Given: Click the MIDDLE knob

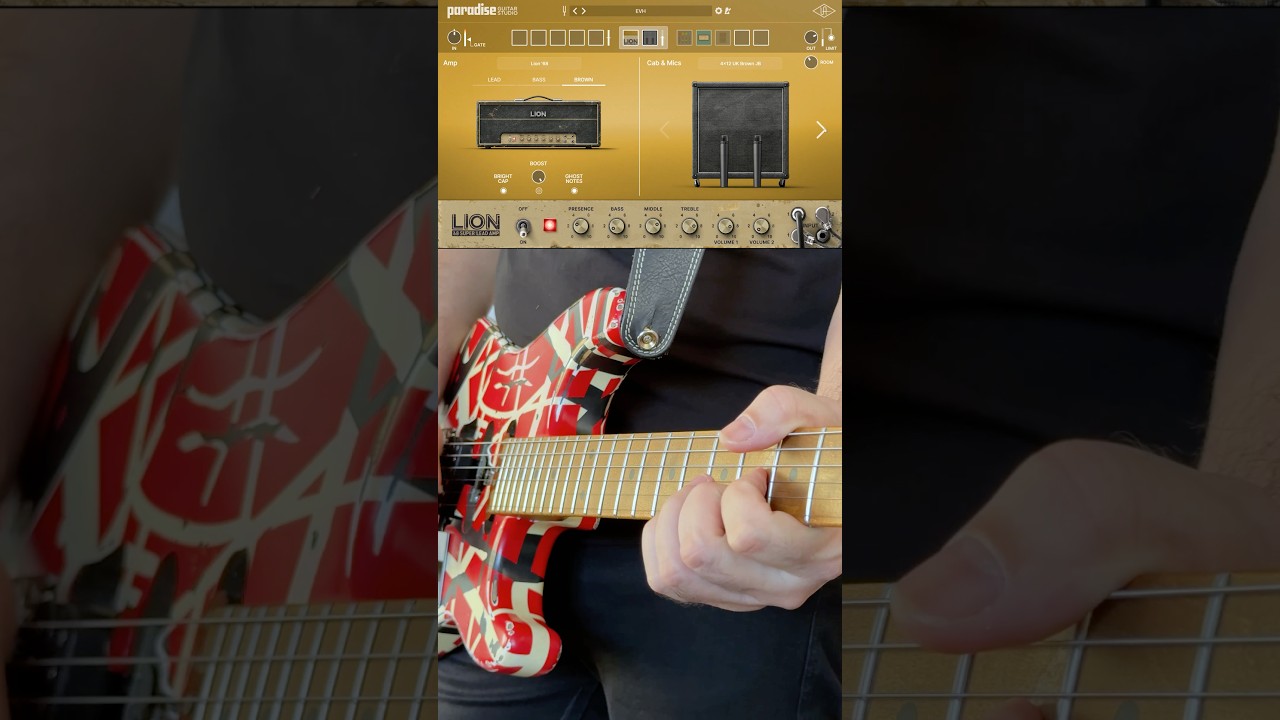Looking at the screenshot, I should [653, 226].
